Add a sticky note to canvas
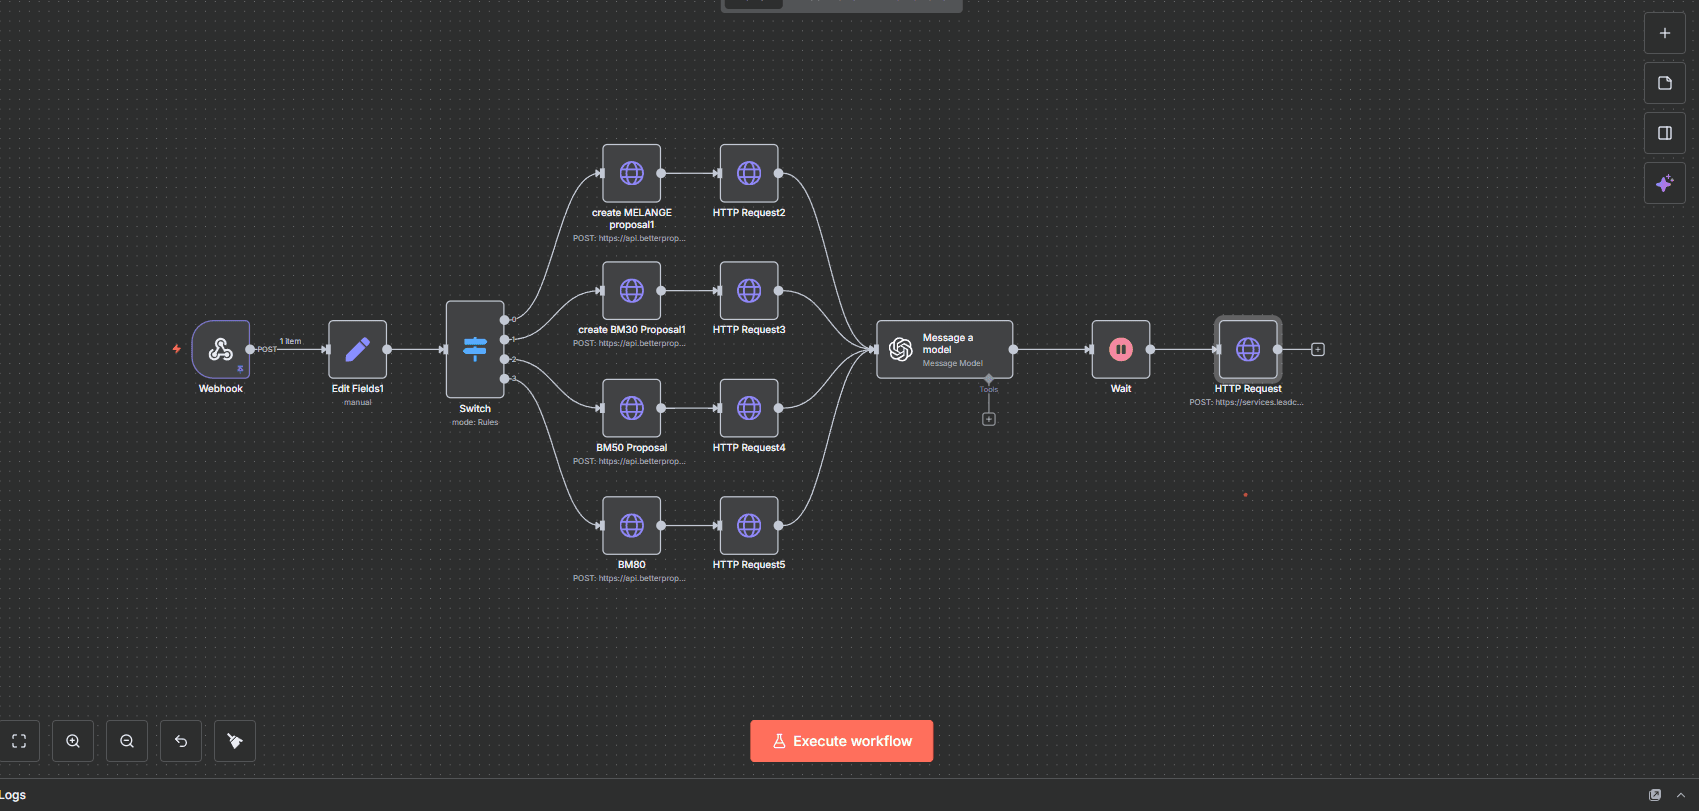1699x811 pixels. point(1665,83)
